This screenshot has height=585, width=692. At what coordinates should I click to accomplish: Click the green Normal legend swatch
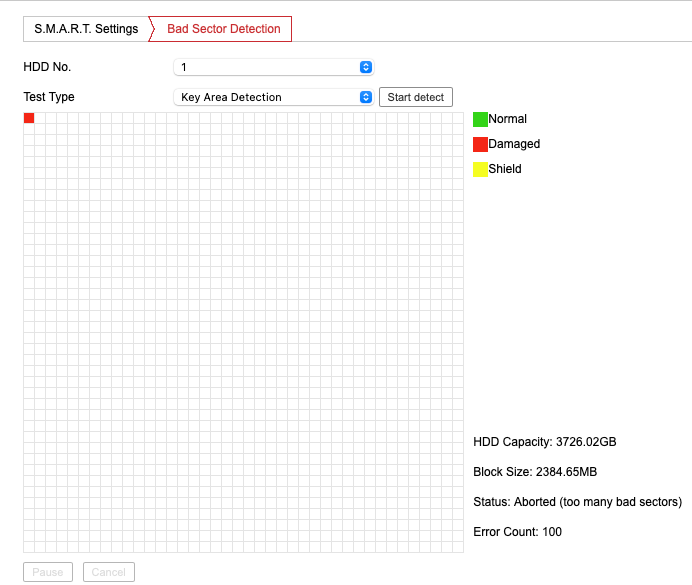pos(480,119)
